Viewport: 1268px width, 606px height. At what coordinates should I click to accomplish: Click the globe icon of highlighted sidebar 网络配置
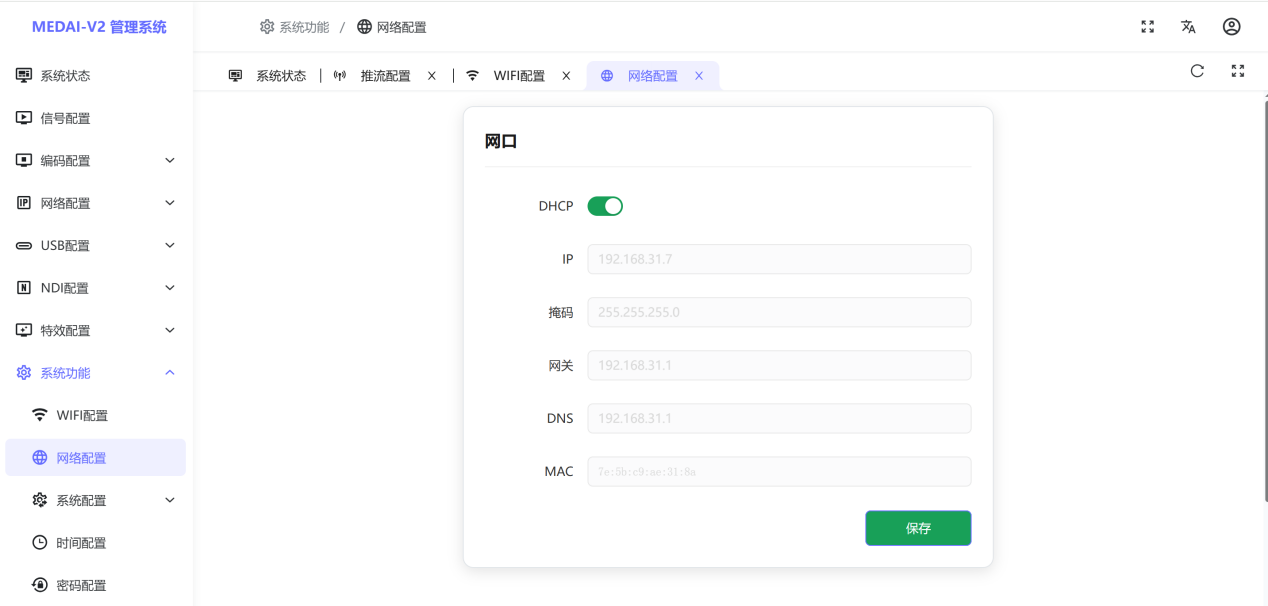40,458
